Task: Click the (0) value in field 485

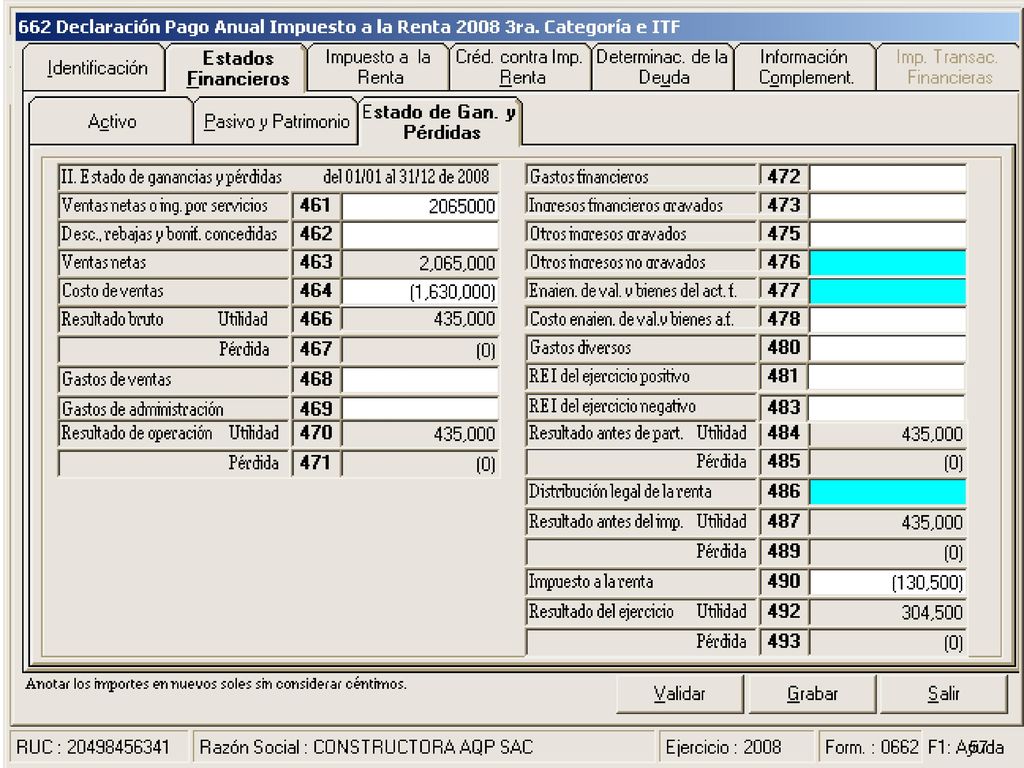Action: click(x=953, y=463)
